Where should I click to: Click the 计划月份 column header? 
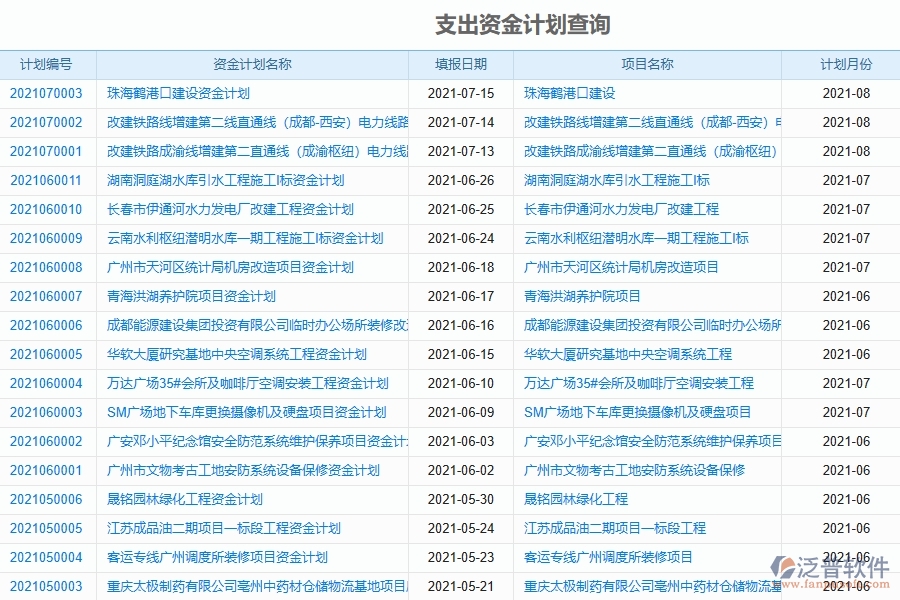pyautogui.click(x=842, y=64)
